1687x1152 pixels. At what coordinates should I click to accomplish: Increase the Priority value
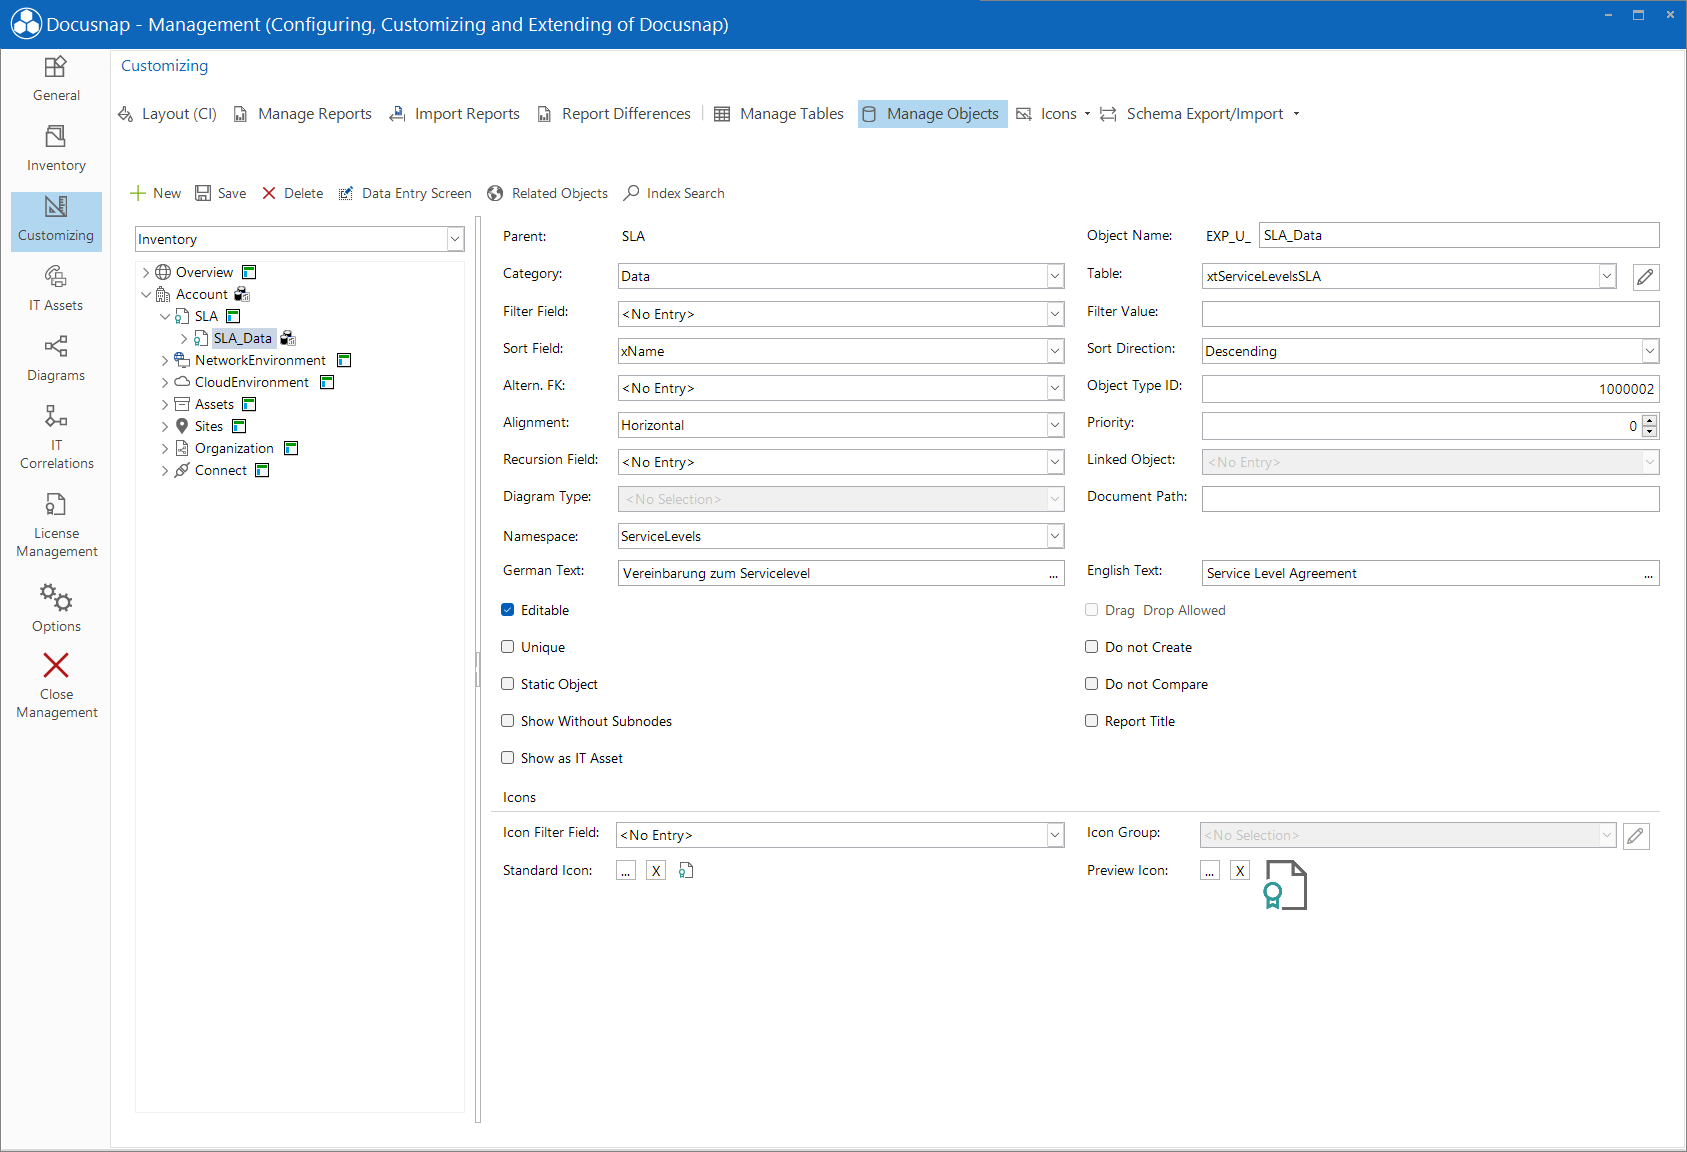(x=1650, y=420)
